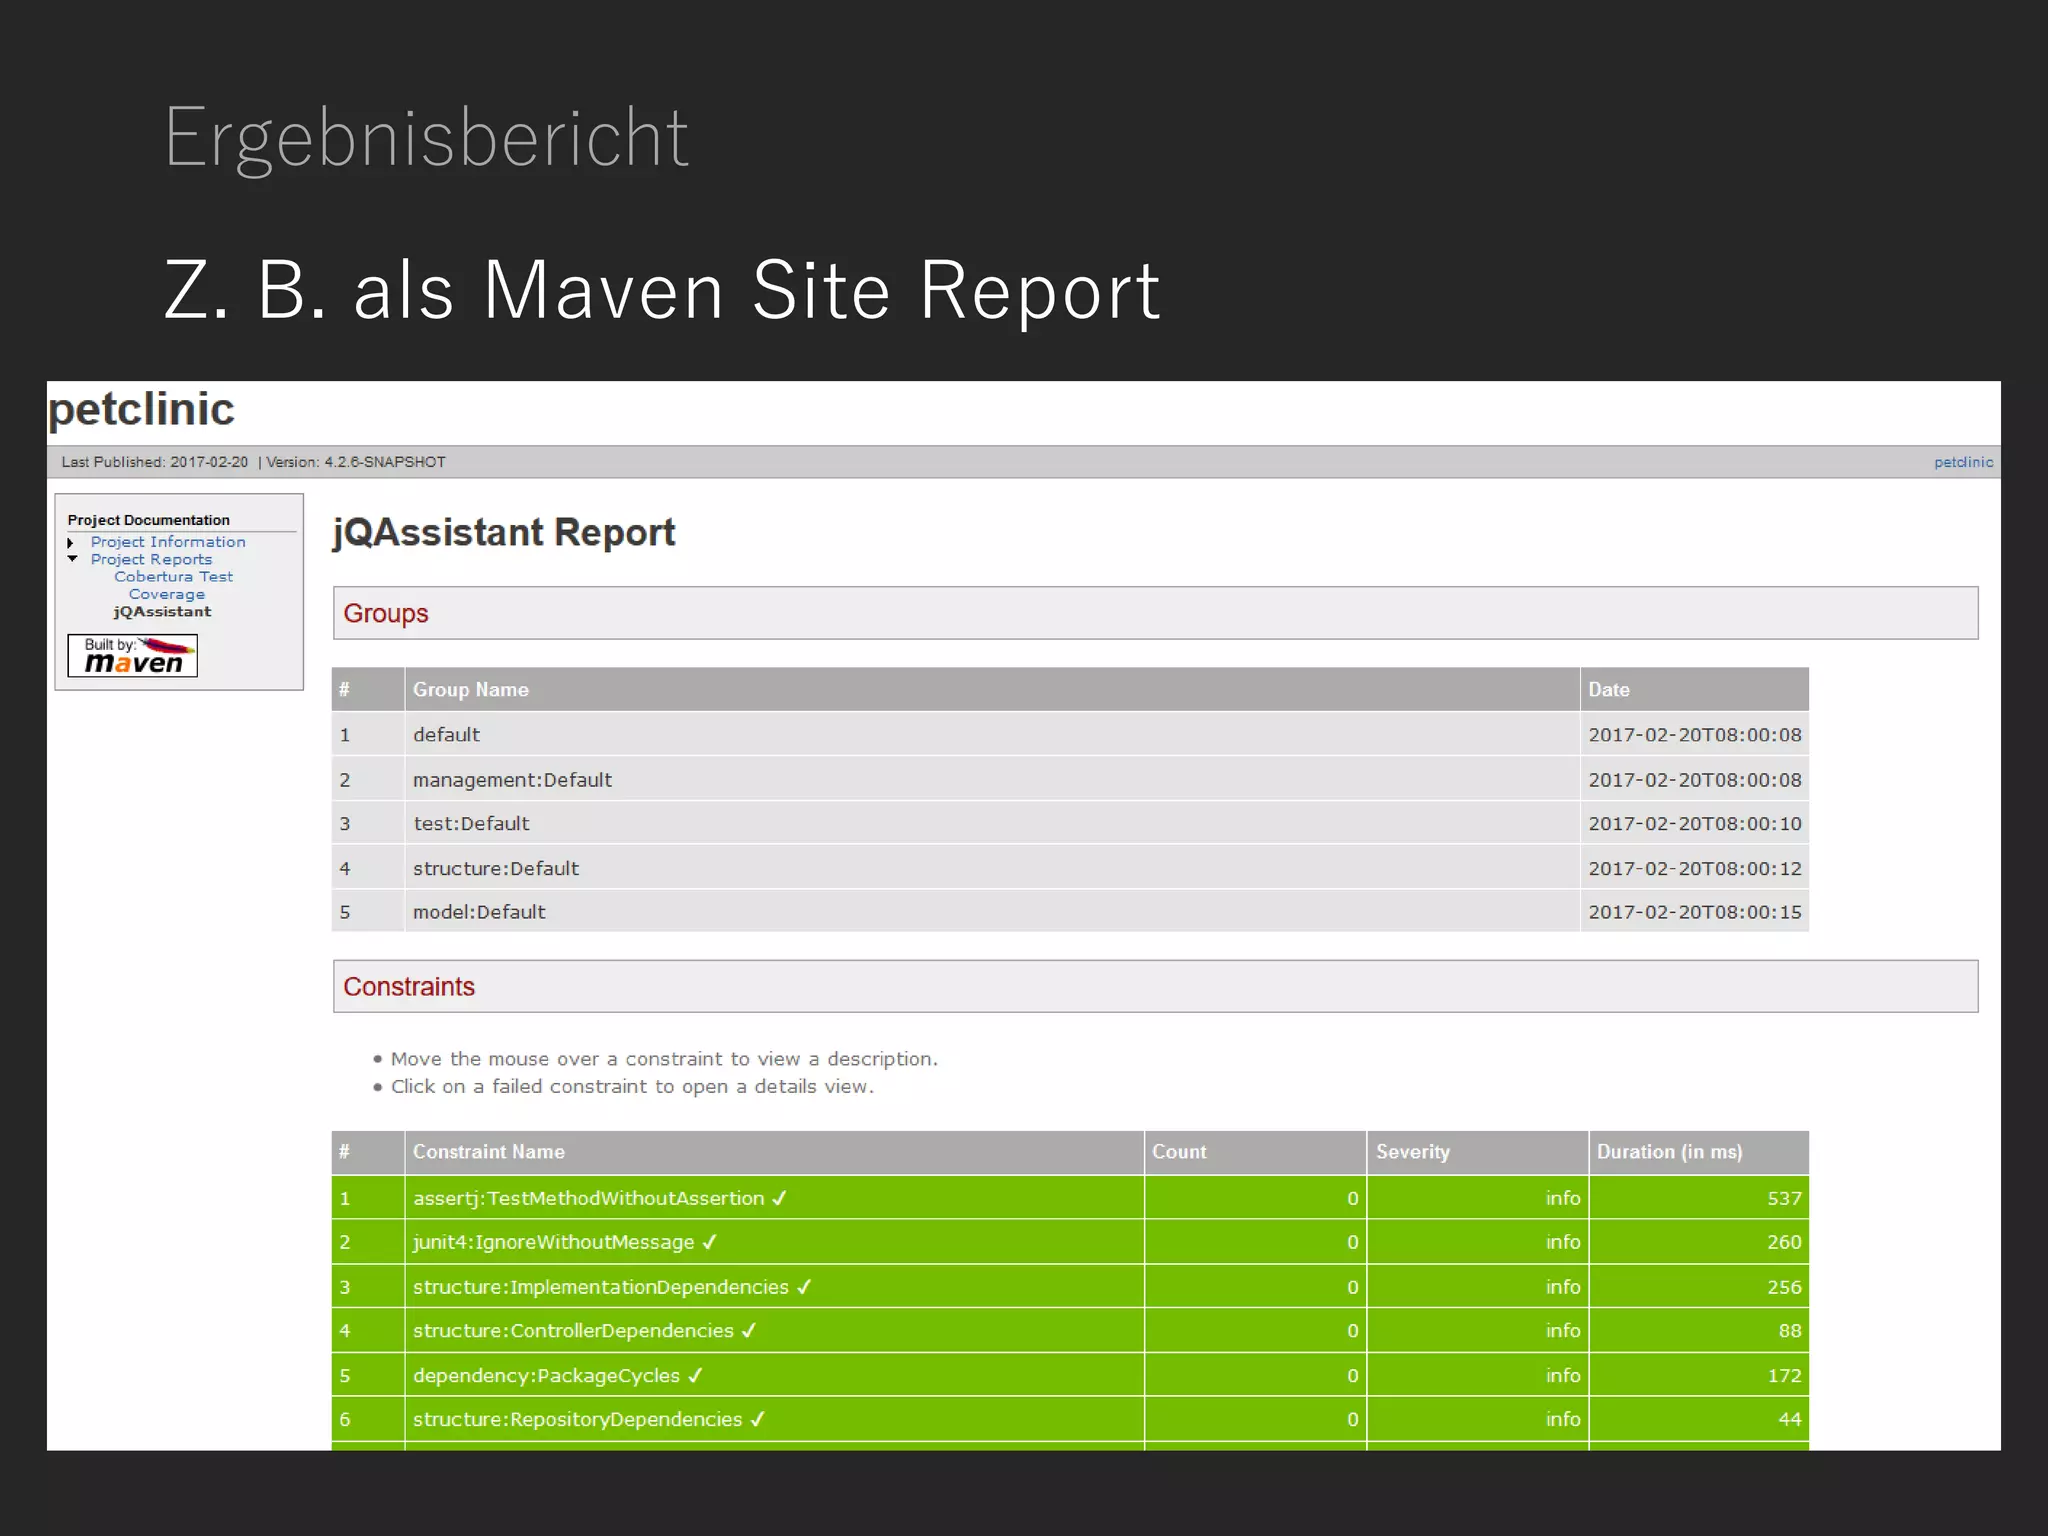Select the default group row
This screenshot has height=1536, width=2048.
[x=1070, y=735]
